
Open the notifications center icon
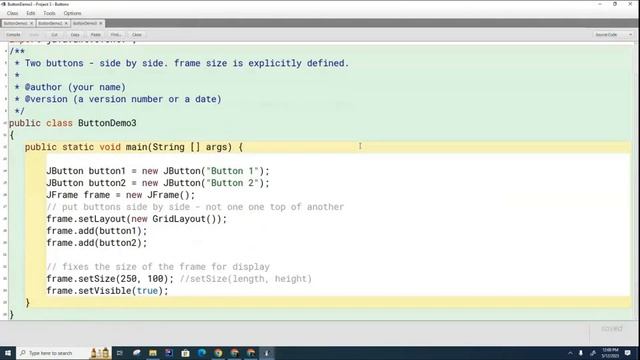point(628,353)
